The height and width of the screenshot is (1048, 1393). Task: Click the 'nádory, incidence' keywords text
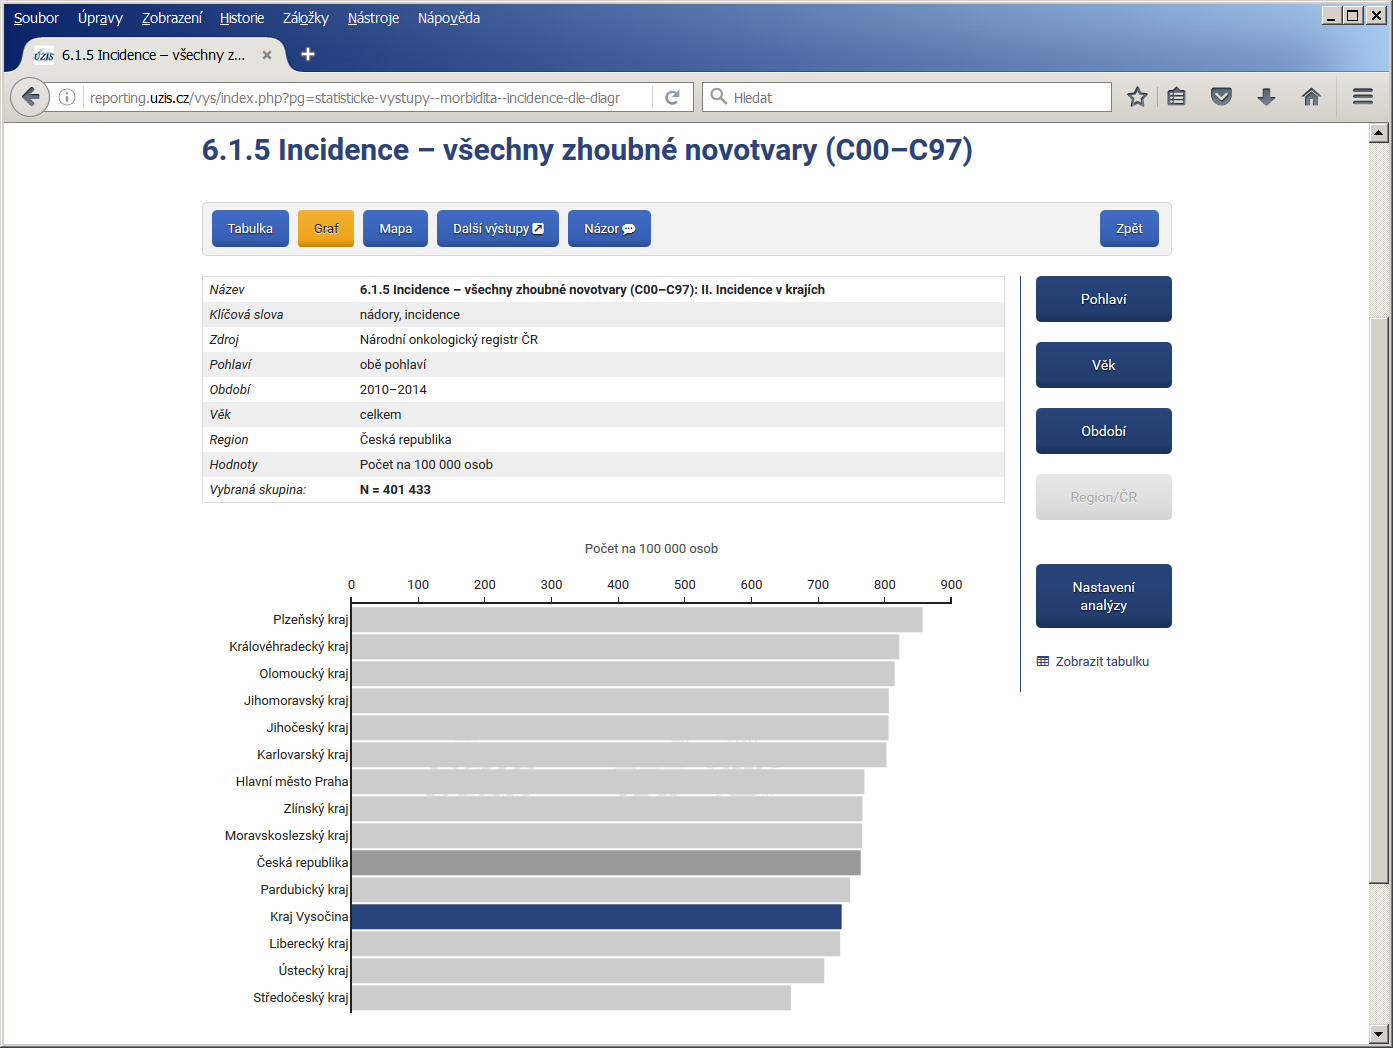click(410, 315)
